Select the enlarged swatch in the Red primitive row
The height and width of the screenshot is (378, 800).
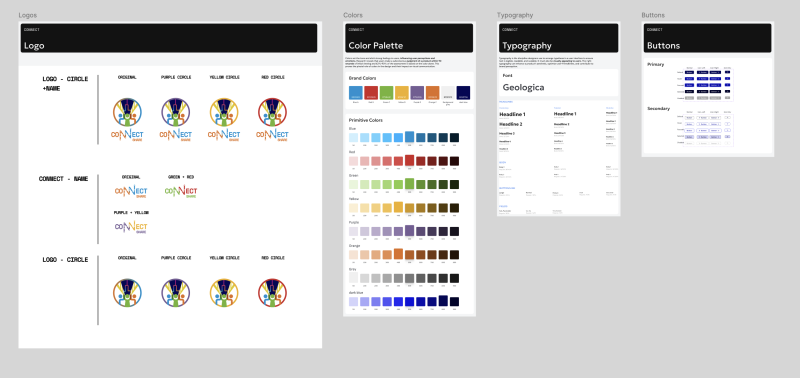click(409, 160)
